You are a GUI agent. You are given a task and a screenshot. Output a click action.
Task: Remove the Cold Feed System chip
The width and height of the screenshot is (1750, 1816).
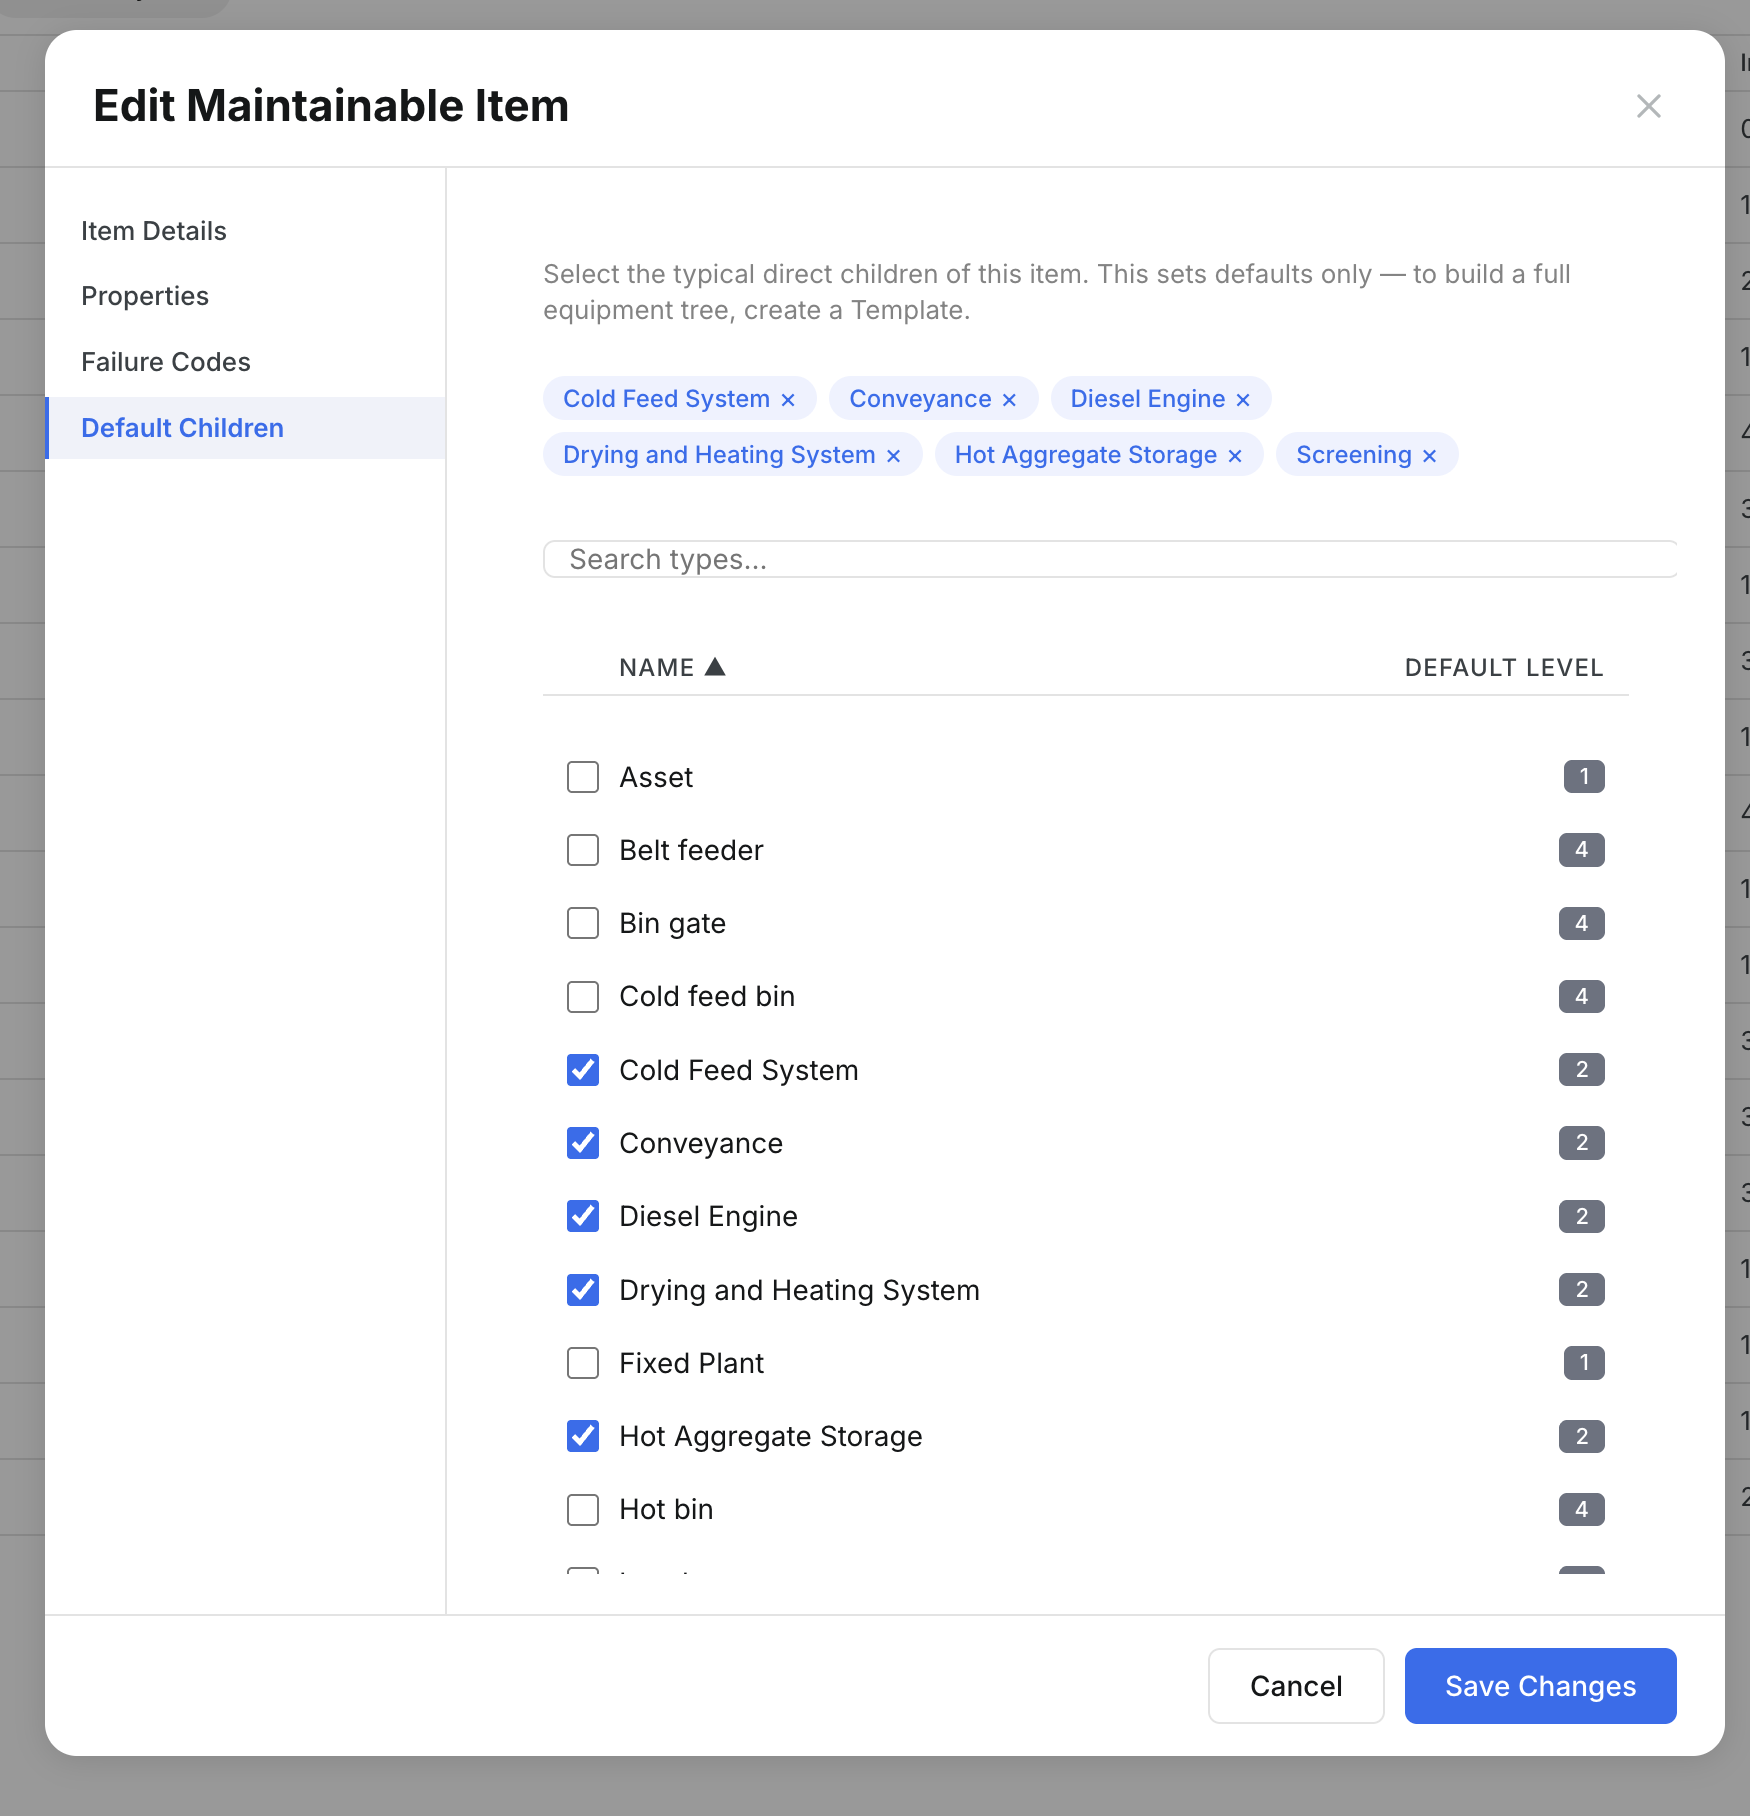click(x=787, y=398)
